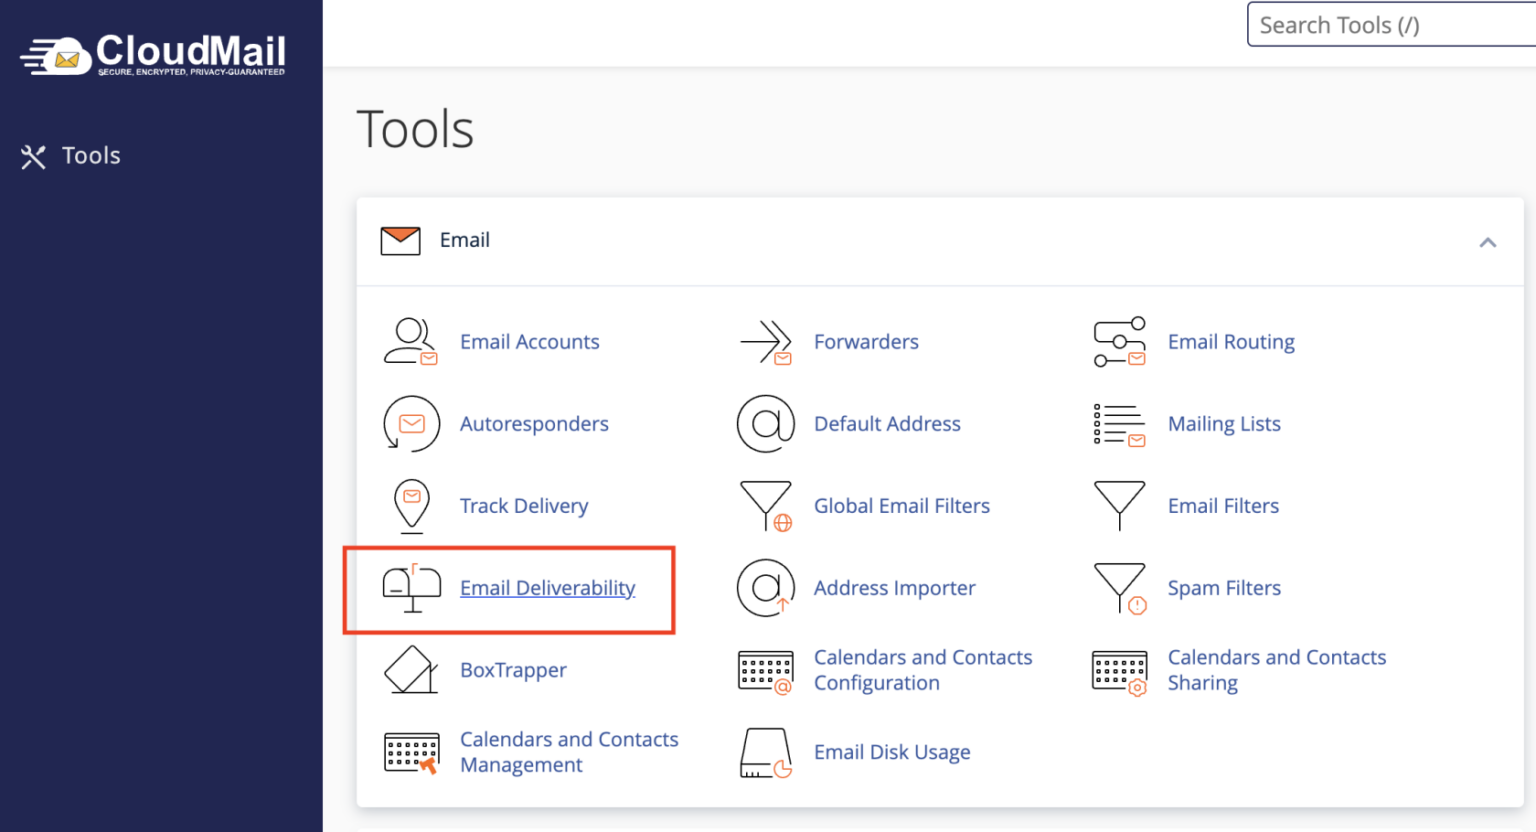1536x832 pixels.
Task: Click the CloudMail logo
Action: [154, 55]
